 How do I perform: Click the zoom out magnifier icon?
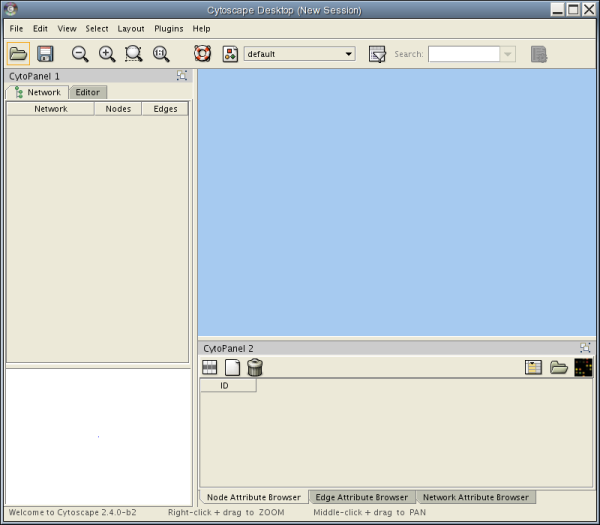(x=80, y=54)
